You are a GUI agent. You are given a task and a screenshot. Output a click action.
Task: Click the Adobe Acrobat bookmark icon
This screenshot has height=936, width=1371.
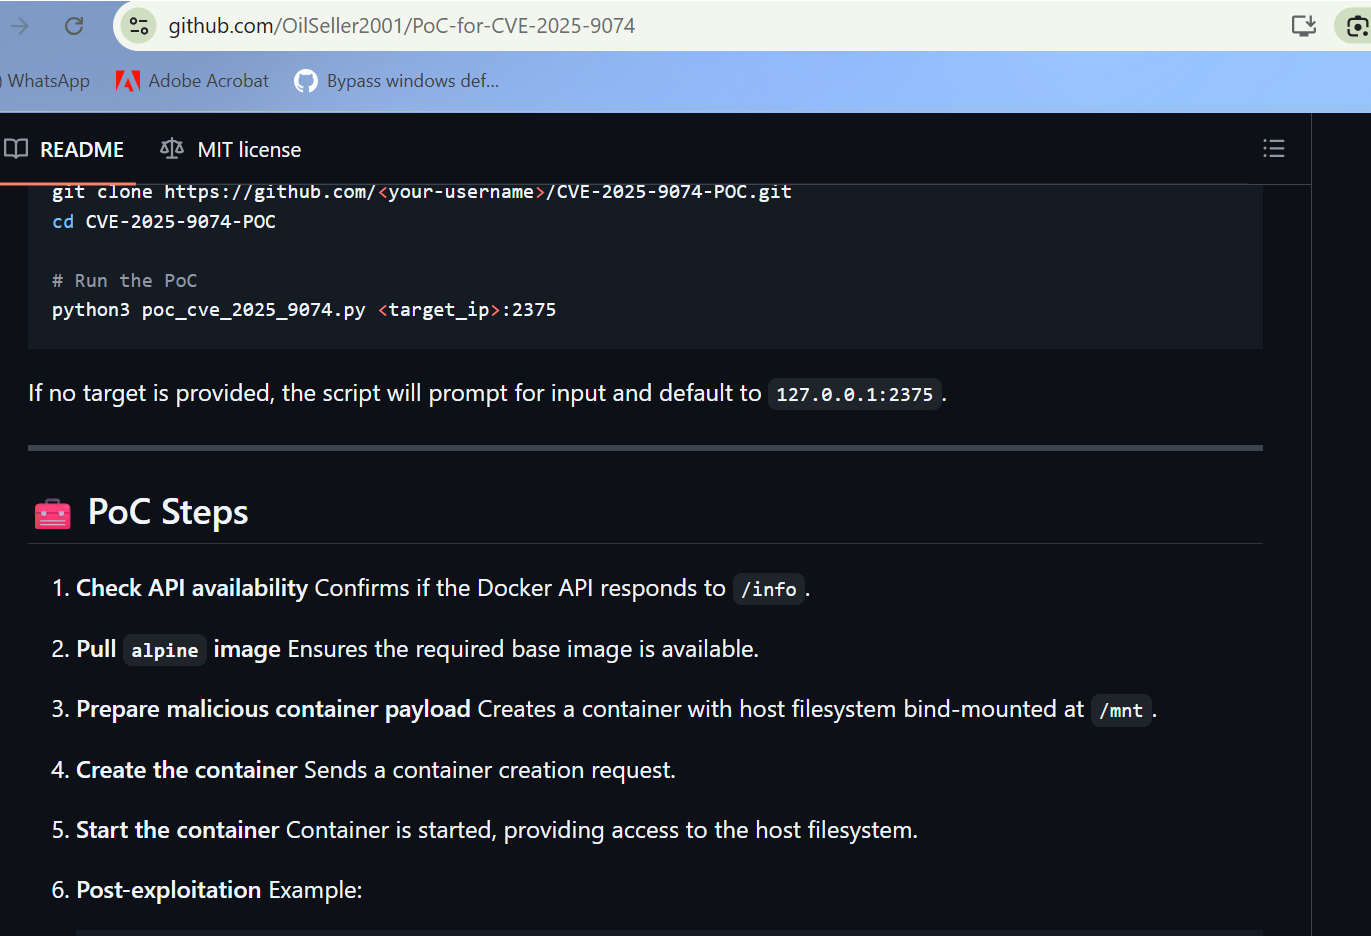click(x=127, y=81)
